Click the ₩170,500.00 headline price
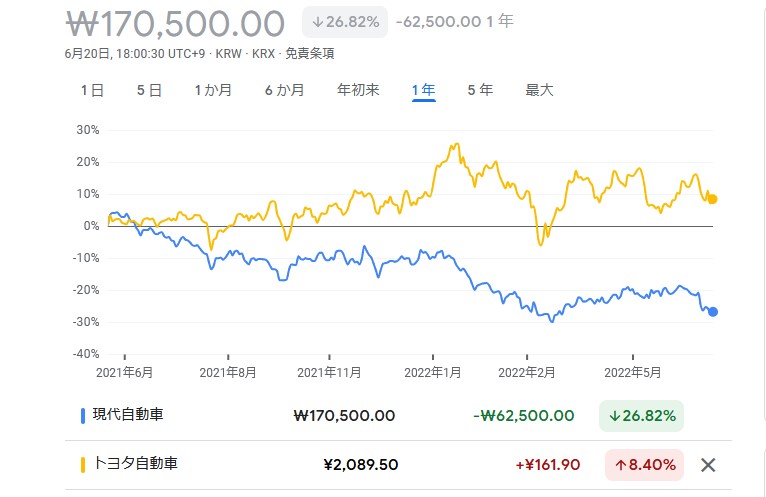The image size is (766, 497). coord(175,22)
